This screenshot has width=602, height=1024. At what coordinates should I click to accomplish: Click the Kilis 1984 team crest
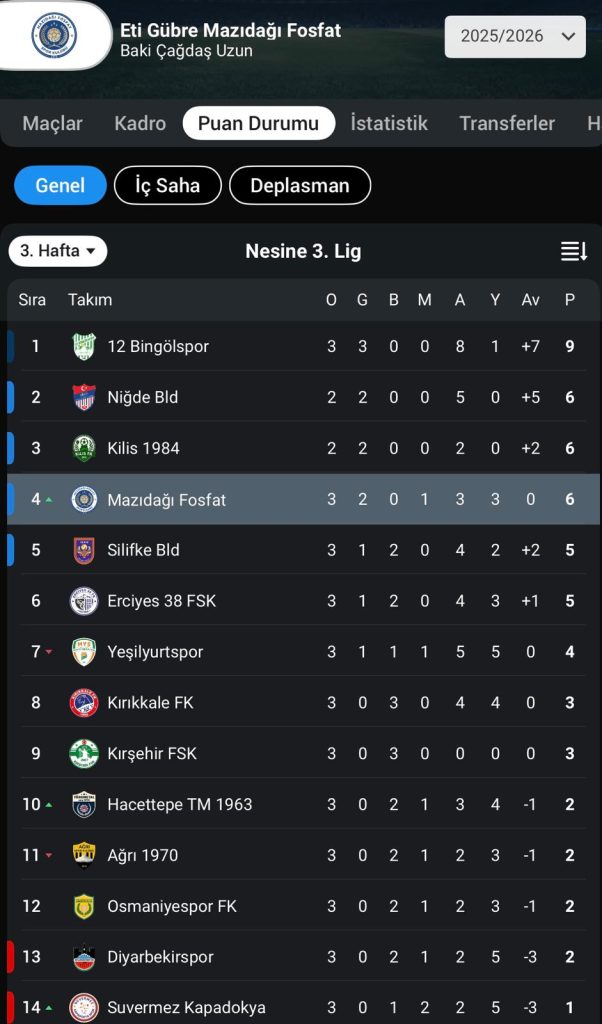(x=85, y=448)
